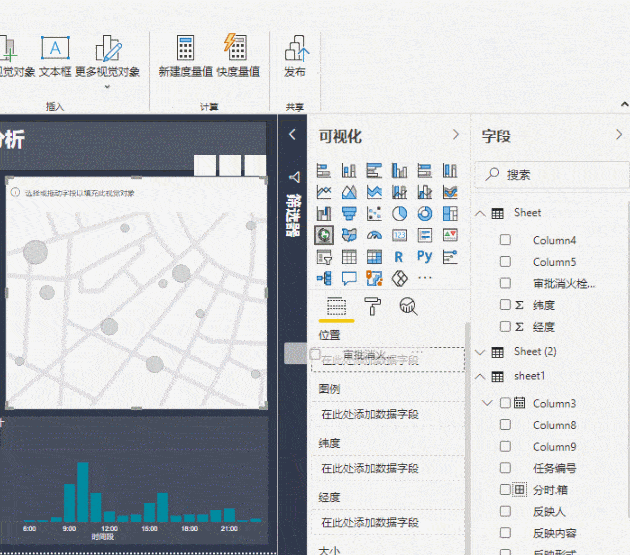Select the stacked column chart visual
This screenshot has width=630, height=555.
click(x=349, y=171)
